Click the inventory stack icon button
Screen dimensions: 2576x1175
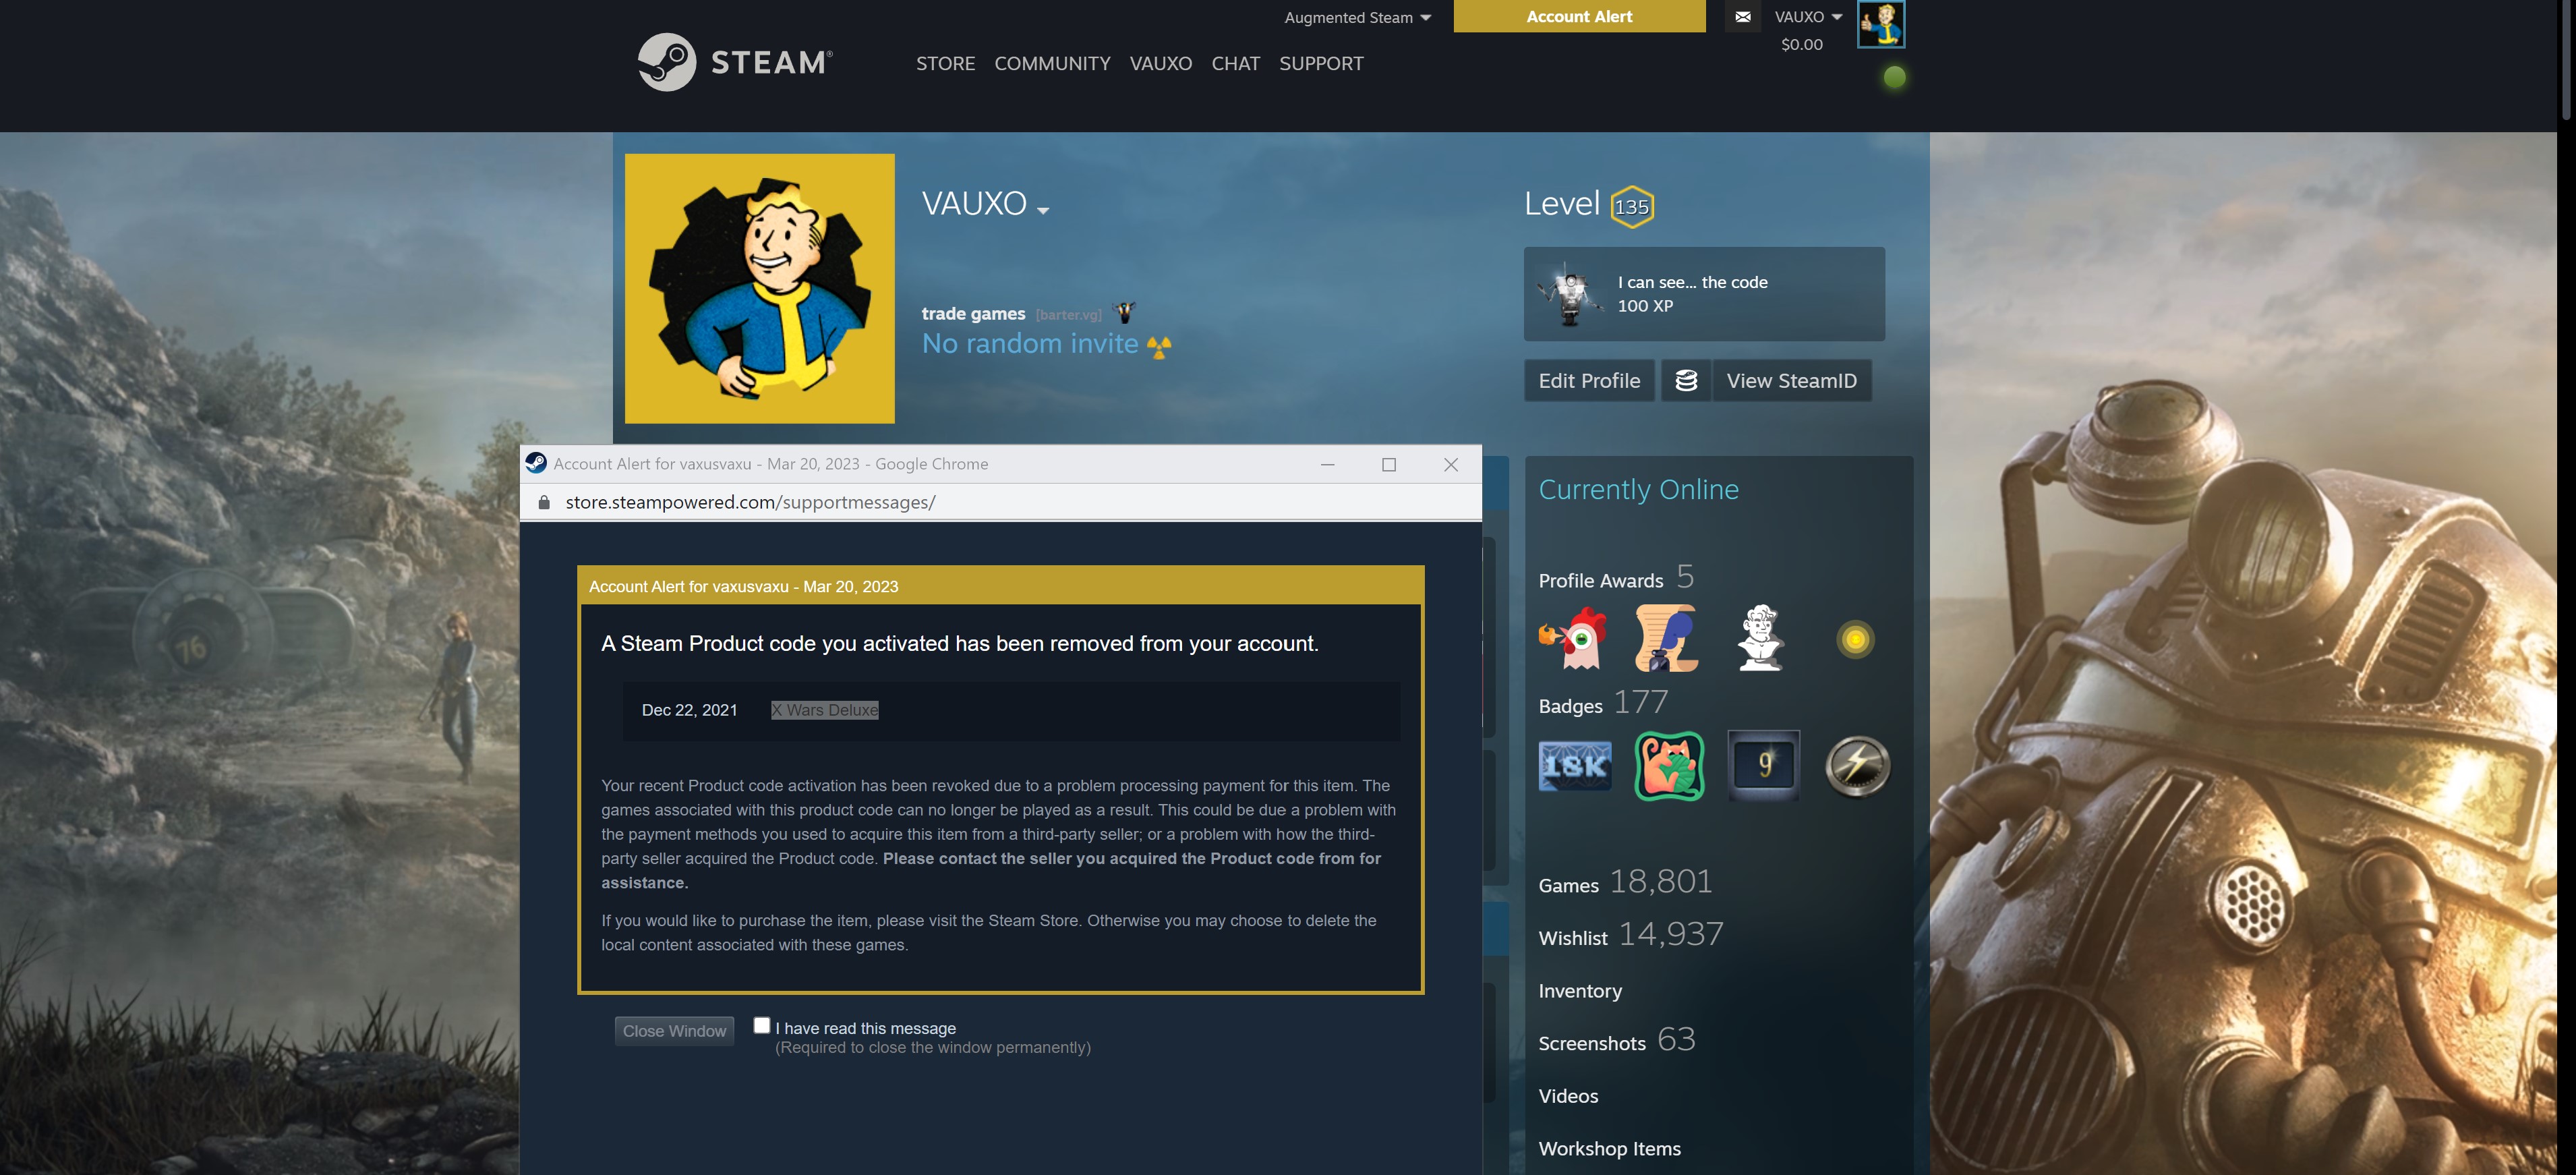coord(1686,381)
